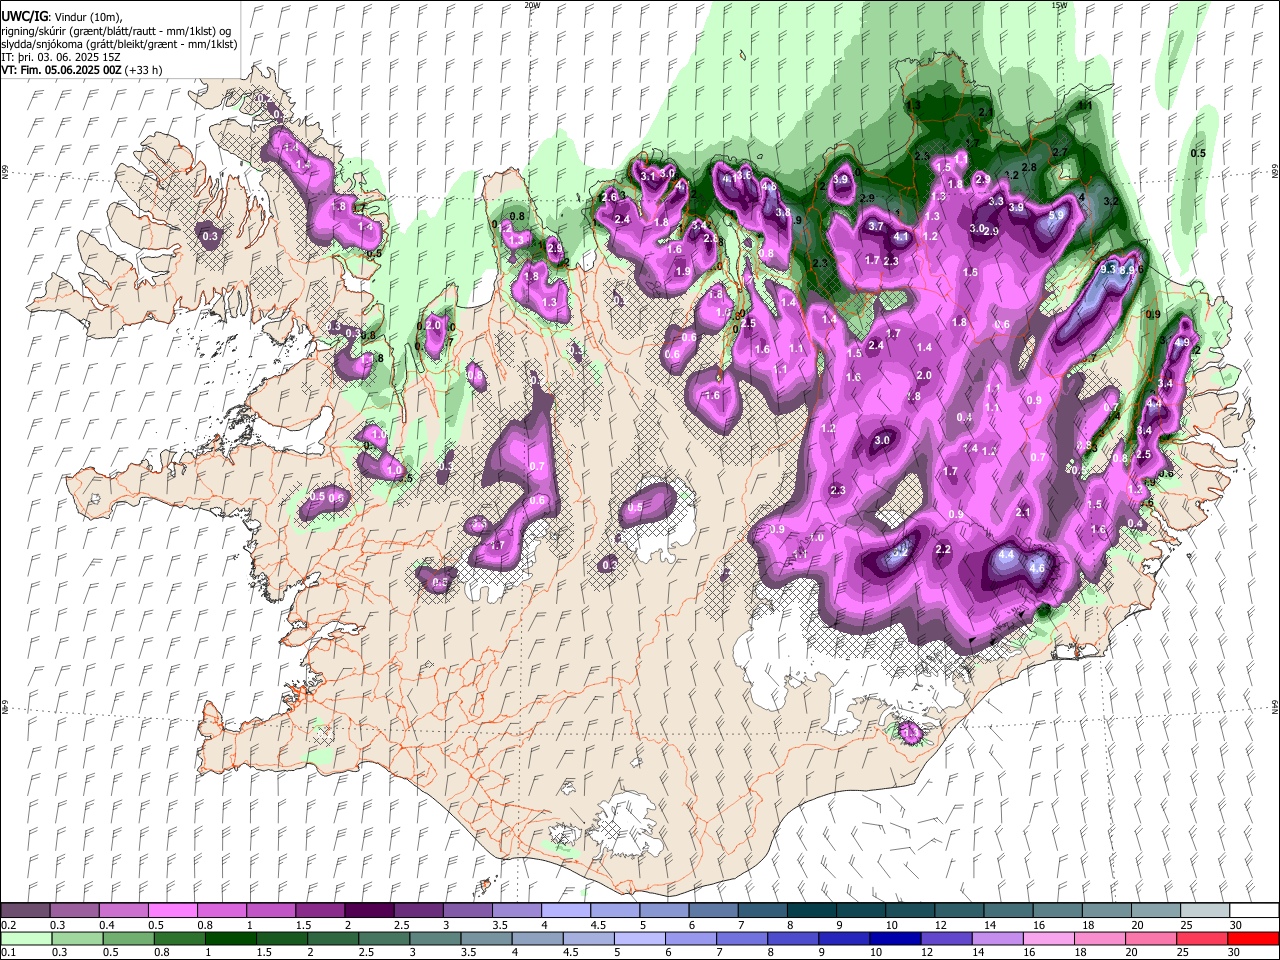Select the rain legend swatch for 3–3.5 mm
The image size is (1280, 960).
(x=434, y=938)
